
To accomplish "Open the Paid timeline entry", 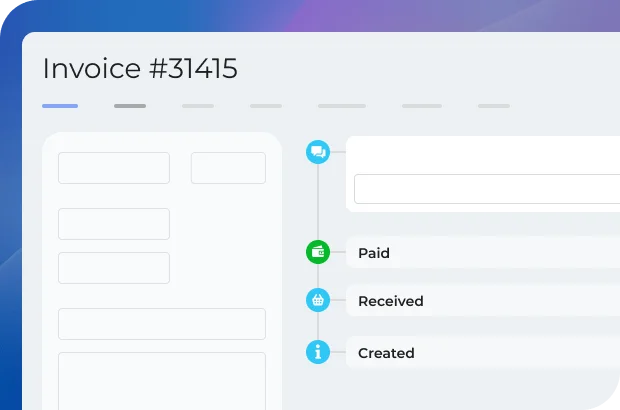I will 480,253.
